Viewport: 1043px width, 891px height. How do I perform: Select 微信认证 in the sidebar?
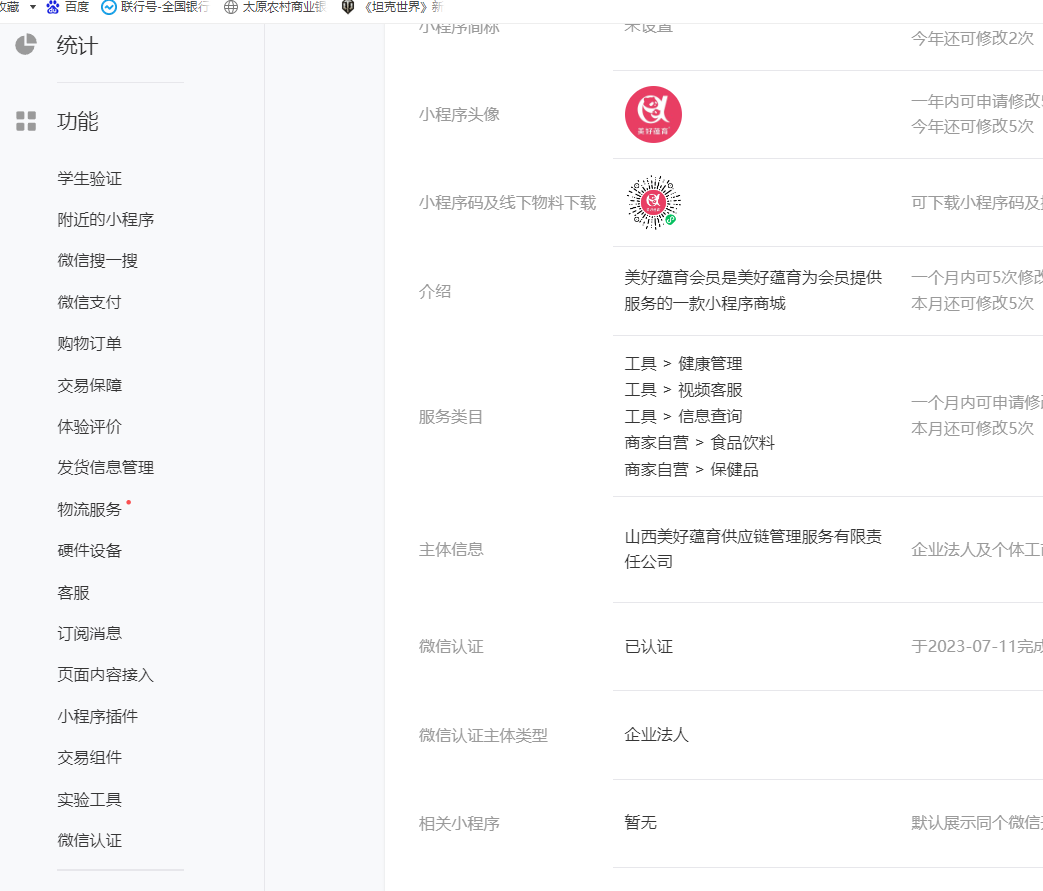click(x=90, y=840)
